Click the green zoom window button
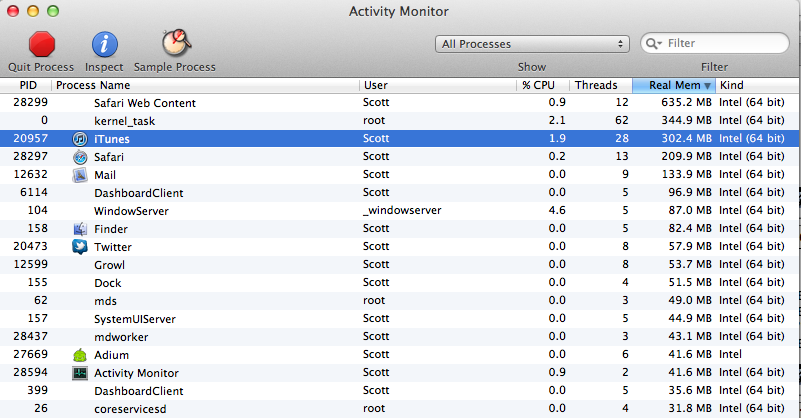This screenshot has width=801, height=418. click(53, 11)
